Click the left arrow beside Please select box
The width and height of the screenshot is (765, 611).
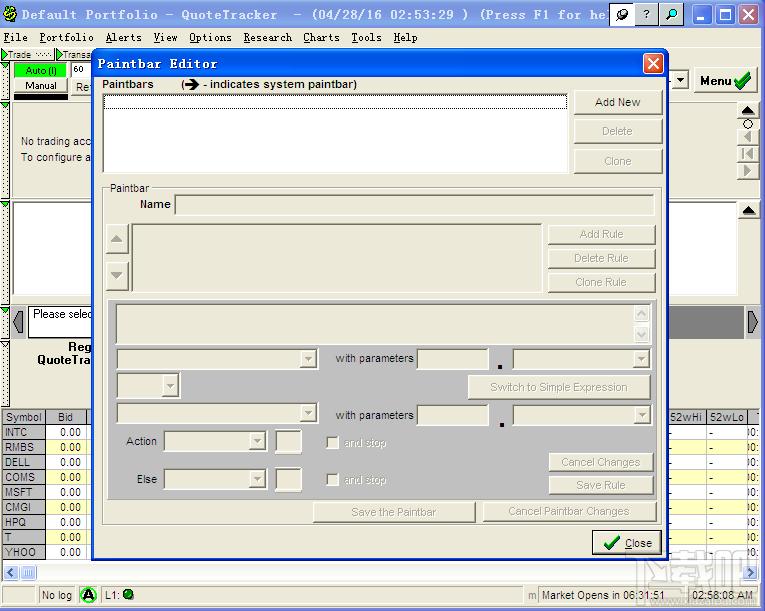point(18,322)
